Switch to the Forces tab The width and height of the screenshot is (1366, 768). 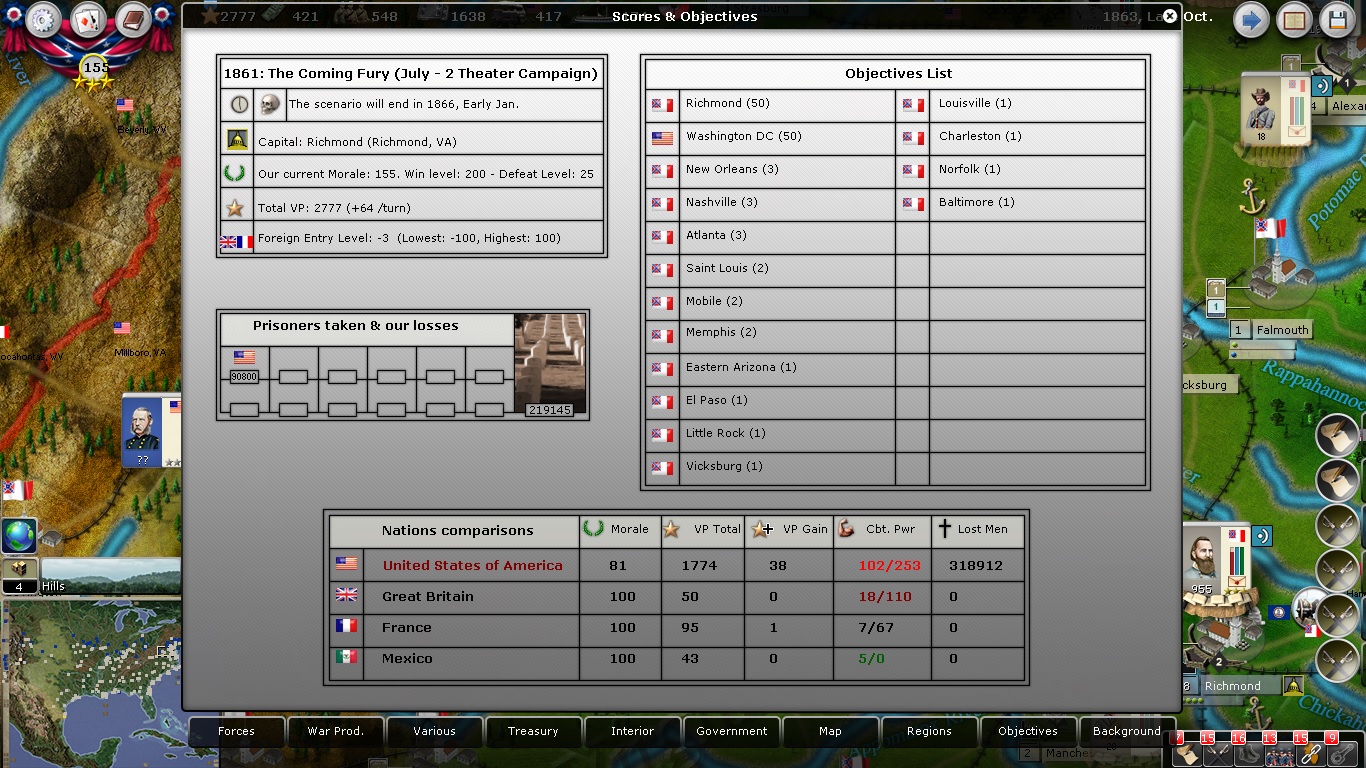coord(236,731)
